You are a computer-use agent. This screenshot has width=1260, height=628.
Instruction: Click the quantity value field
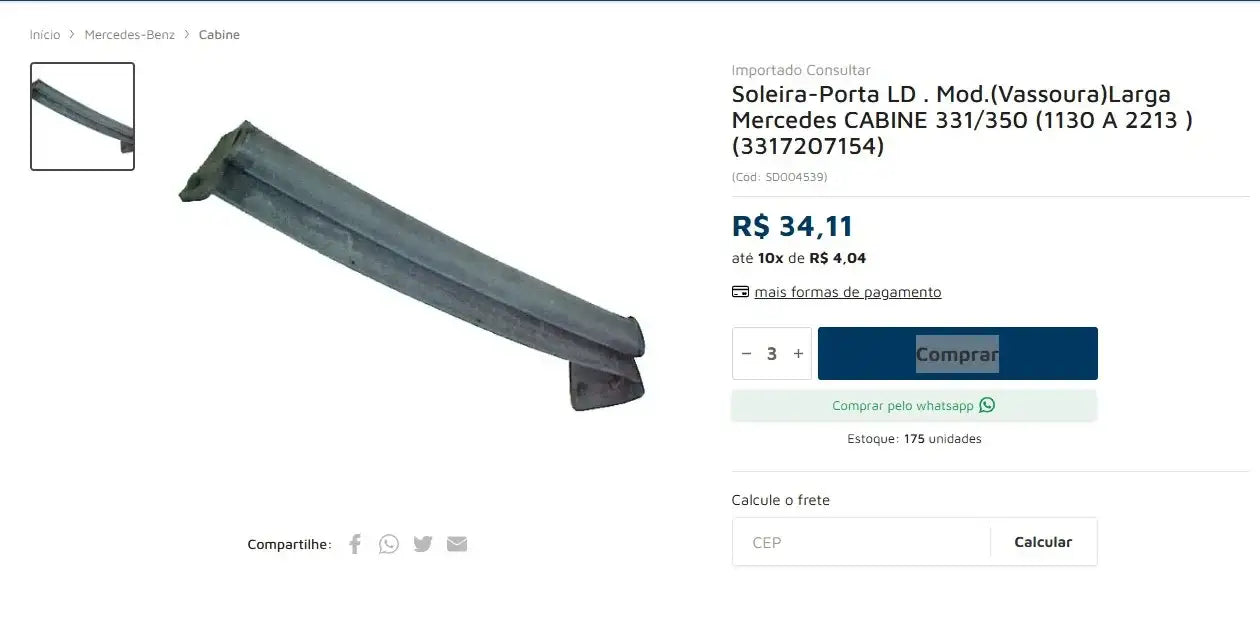[x=772, y=353]
